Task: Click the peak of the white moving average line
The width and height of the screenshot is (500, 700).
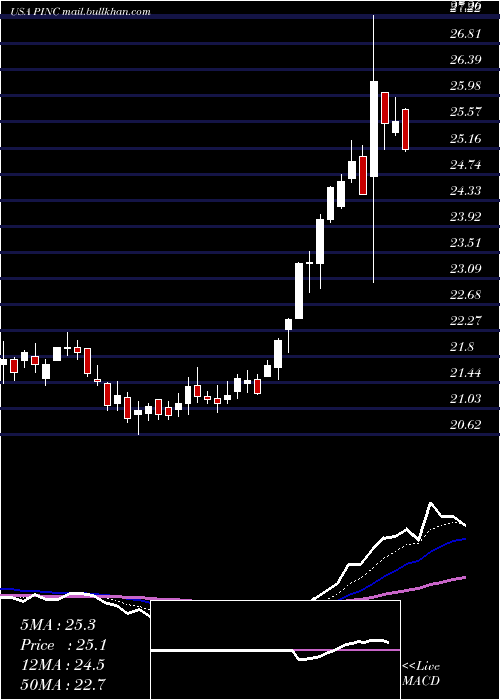Action: coord(431,504)
